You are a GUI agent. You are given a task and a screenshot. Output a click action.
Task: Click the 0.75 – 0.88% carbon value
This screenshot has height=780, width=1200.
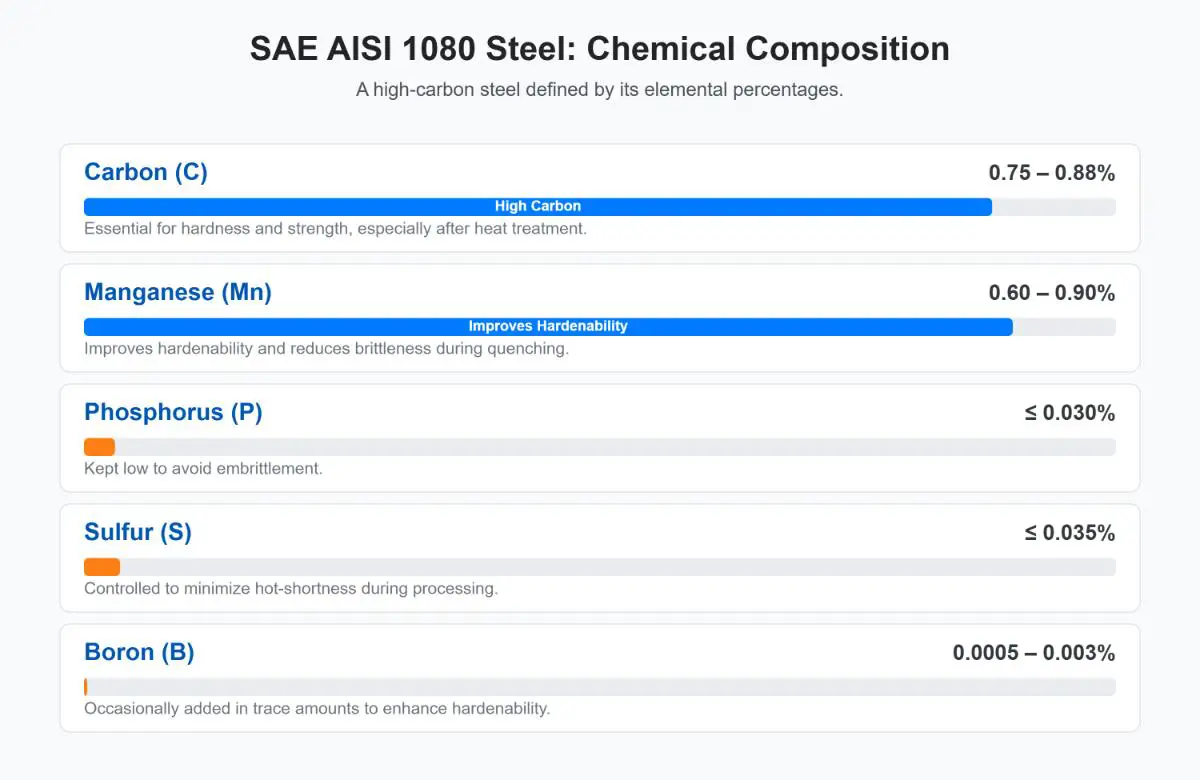tap(1052, 173)
